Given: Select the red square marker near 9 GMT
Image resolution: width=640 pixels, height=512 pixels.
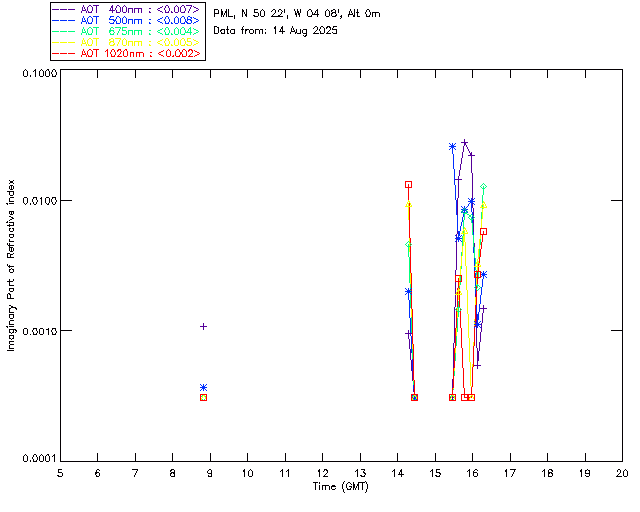Looking at the screenshot, I should coord(203,397).
